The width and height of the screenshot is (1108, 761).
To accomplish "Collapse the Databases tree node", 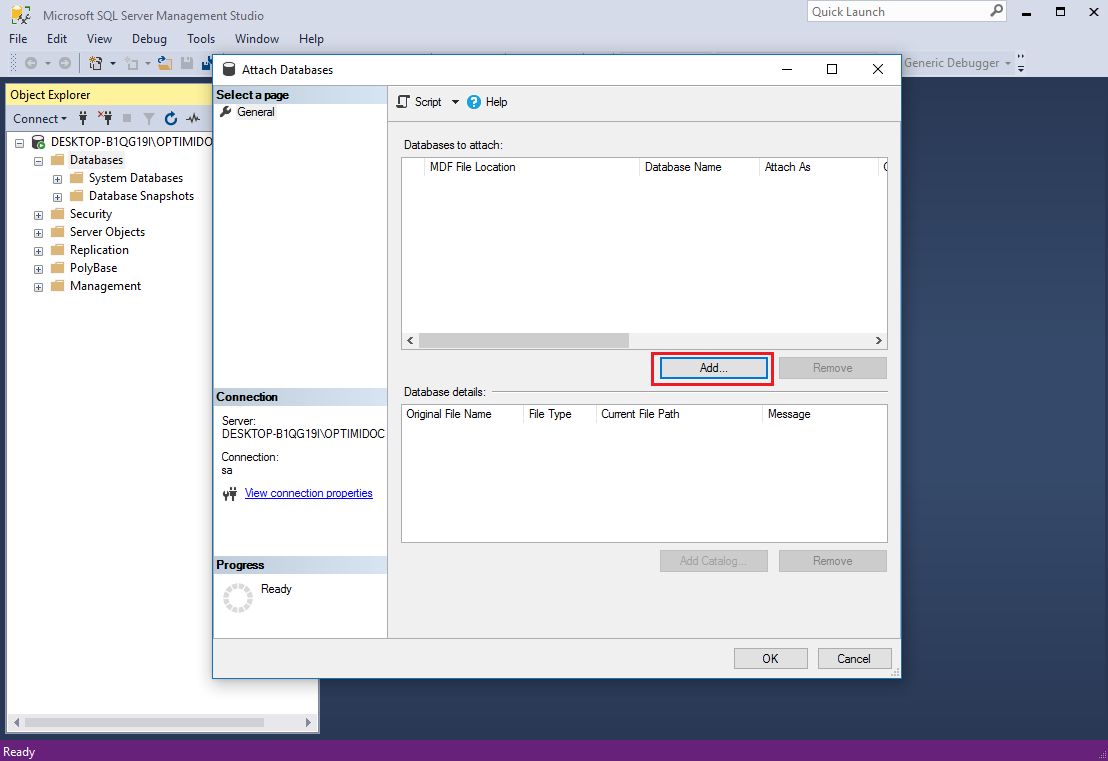I will click(x=38, y=161).
